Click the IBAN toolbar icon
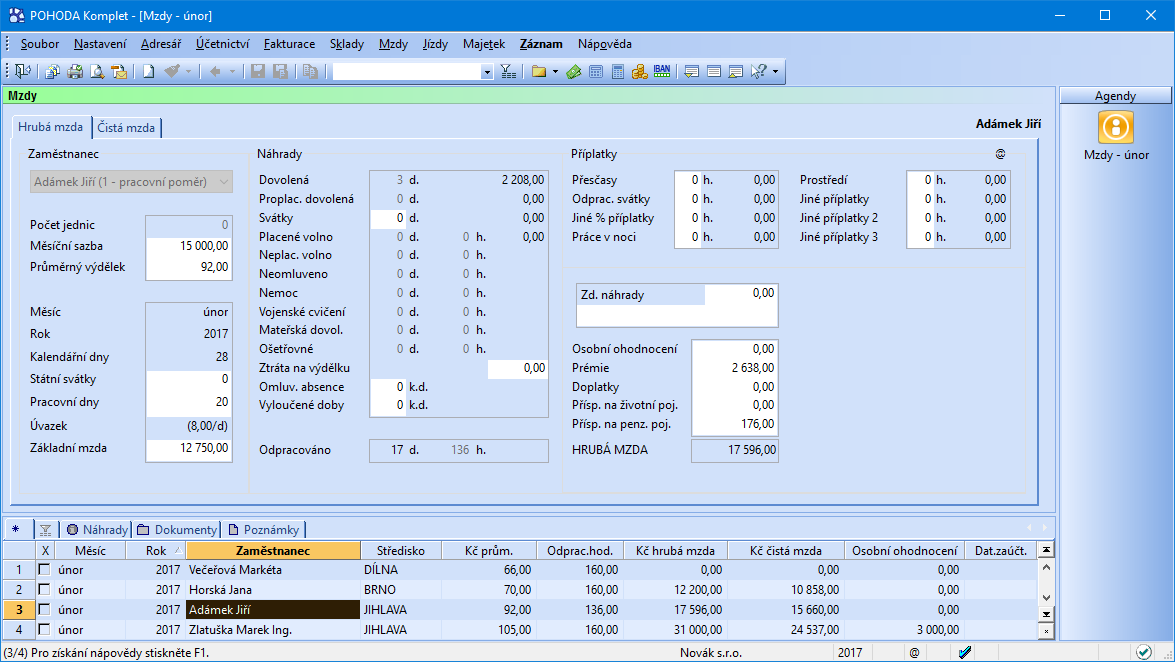 click(662, 71)
